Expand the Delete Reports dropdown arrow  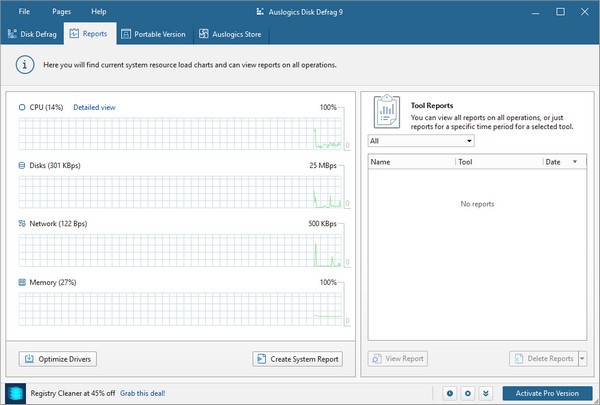click(x=582, y=359)
